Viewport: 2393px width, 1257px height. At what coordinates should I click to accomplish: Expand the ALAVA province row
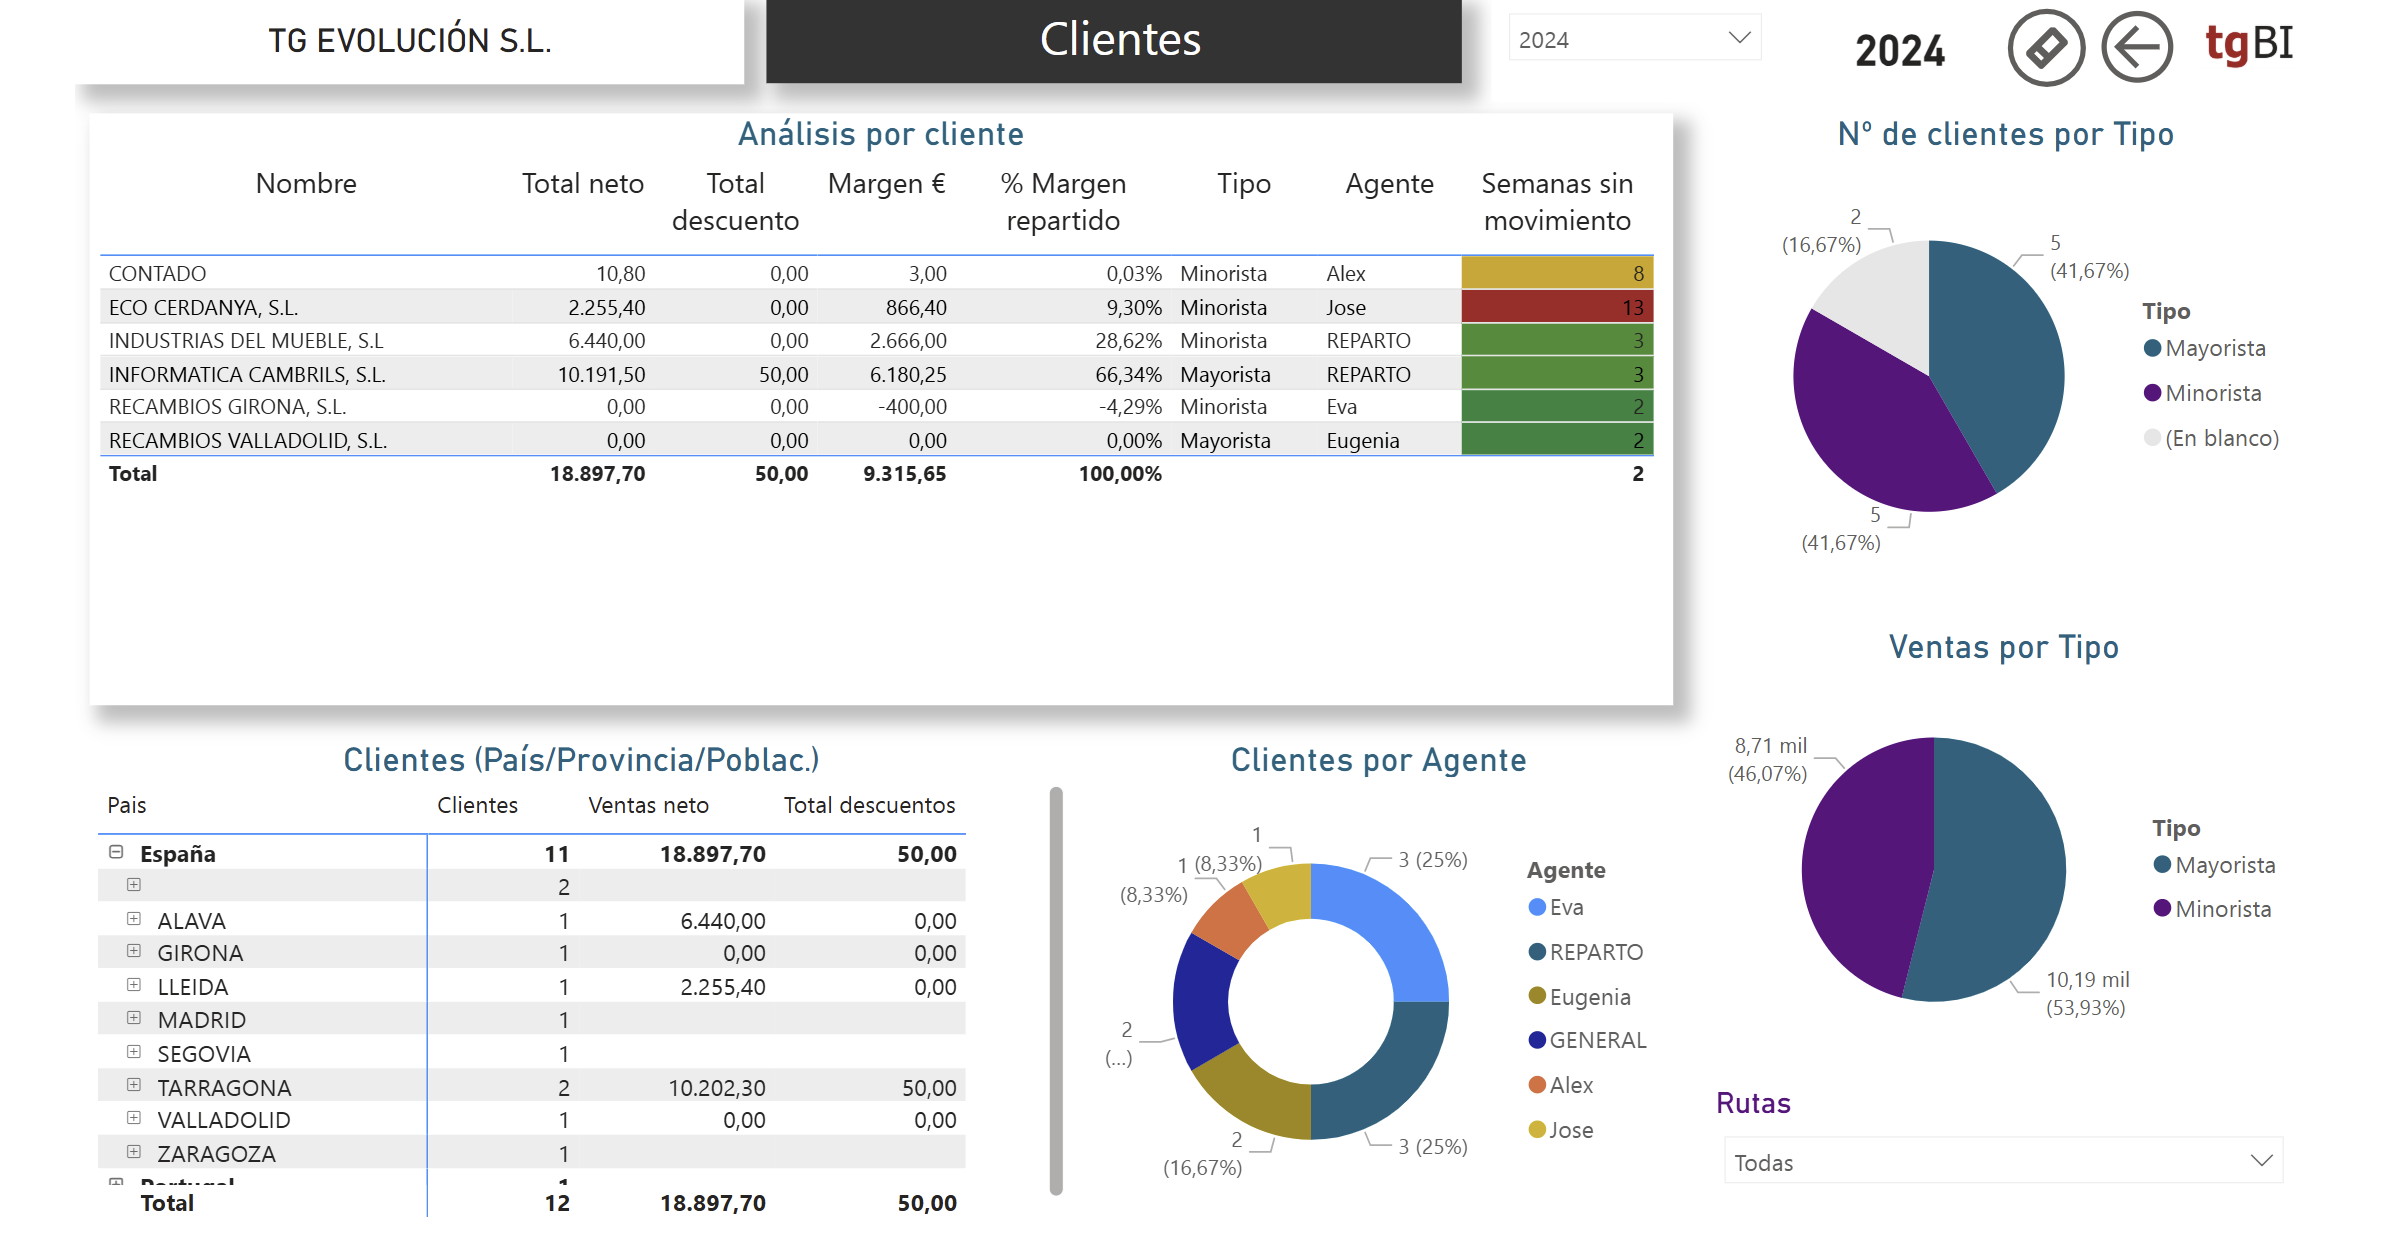(134, 919)
